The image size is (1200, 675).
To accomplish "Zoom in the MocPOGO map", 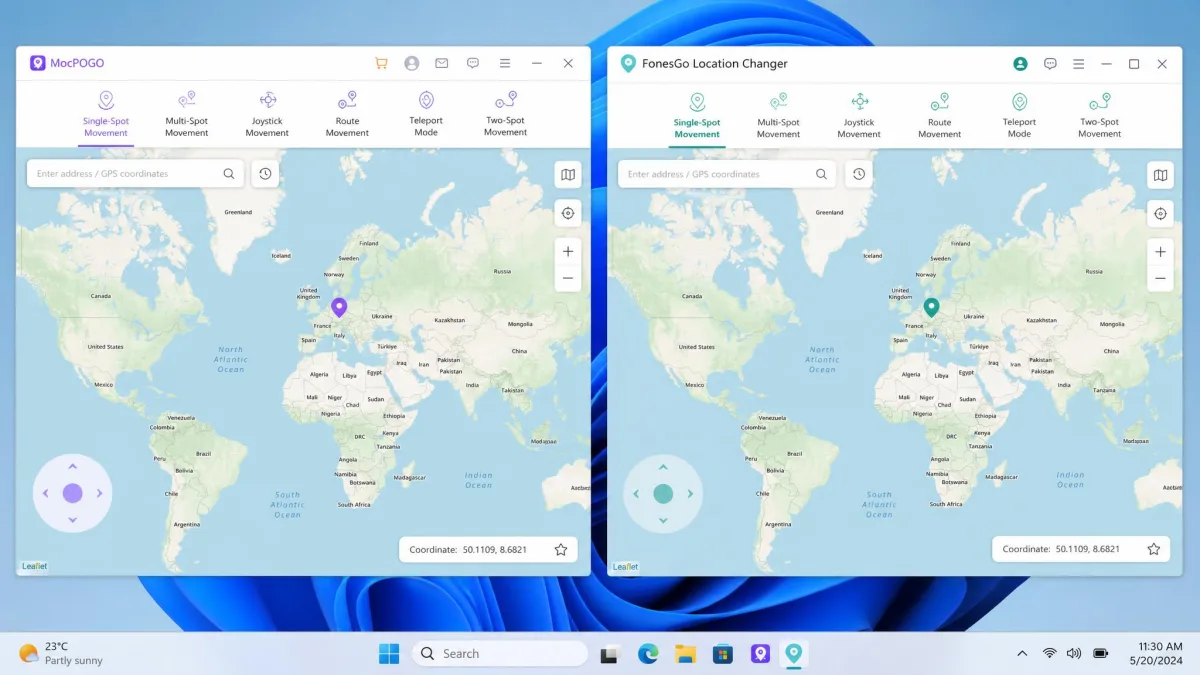I will 568,252.
